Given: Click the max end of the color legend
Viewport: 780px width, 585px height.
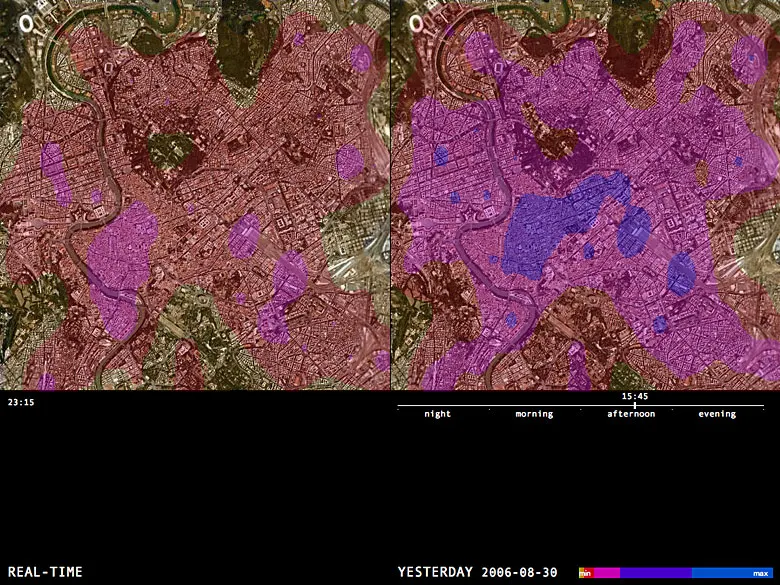Looking at the screenshot, I should (x=760, y=573).
